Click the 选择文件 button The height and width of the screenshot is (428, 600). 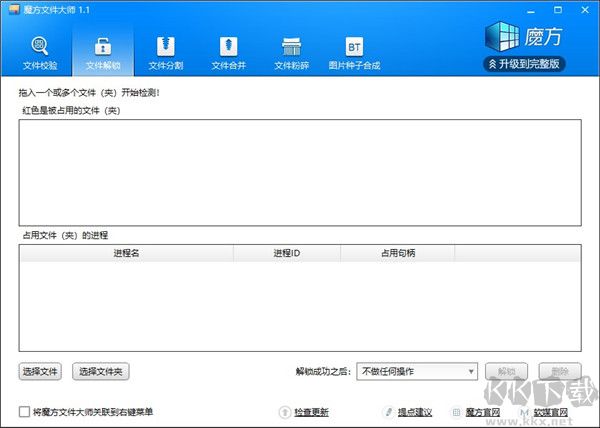tap(40, 372)
